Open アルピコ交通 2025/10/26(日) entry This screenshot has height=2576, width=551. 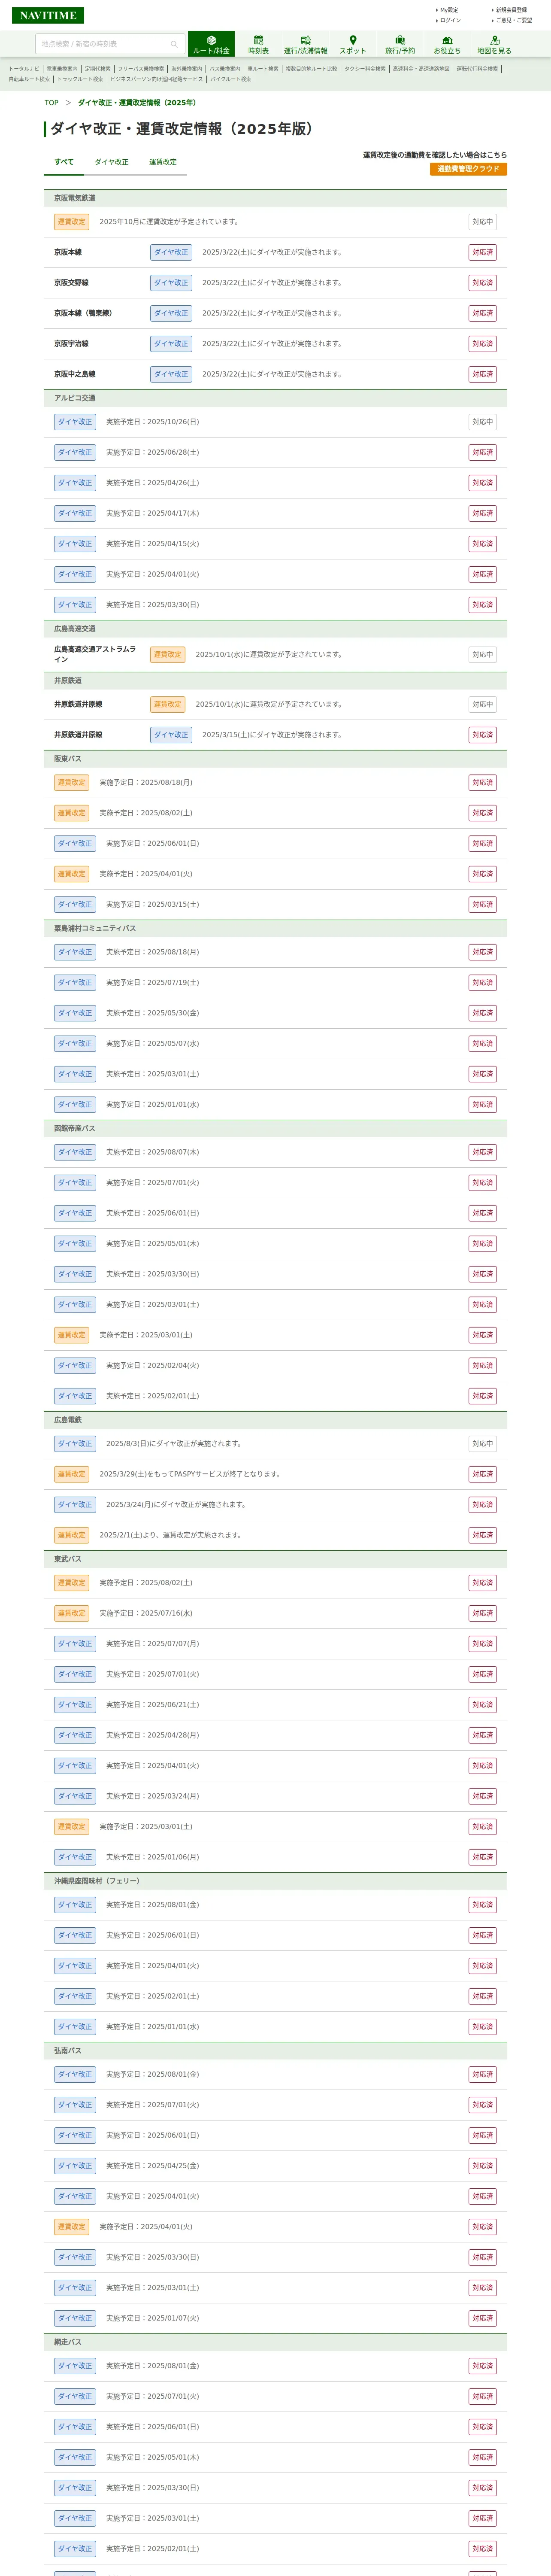click(275, 422)
